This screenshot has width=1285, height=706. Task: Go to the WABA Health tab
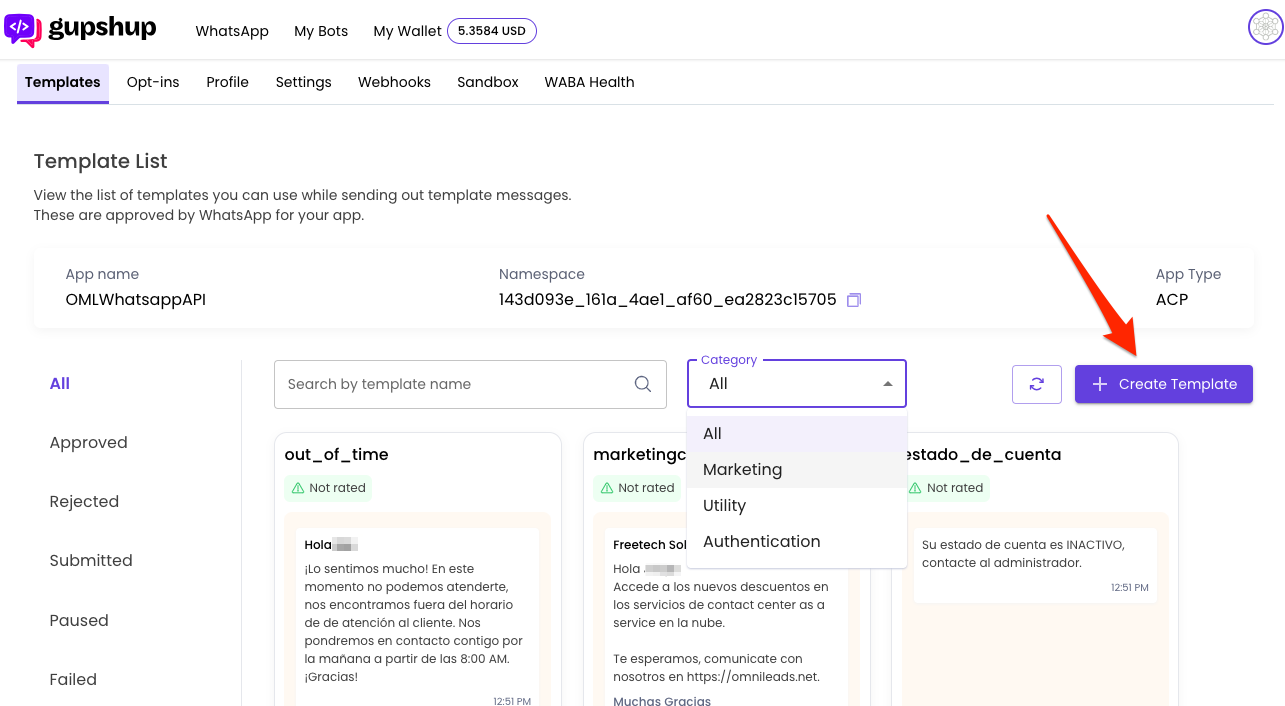[589, 82]
